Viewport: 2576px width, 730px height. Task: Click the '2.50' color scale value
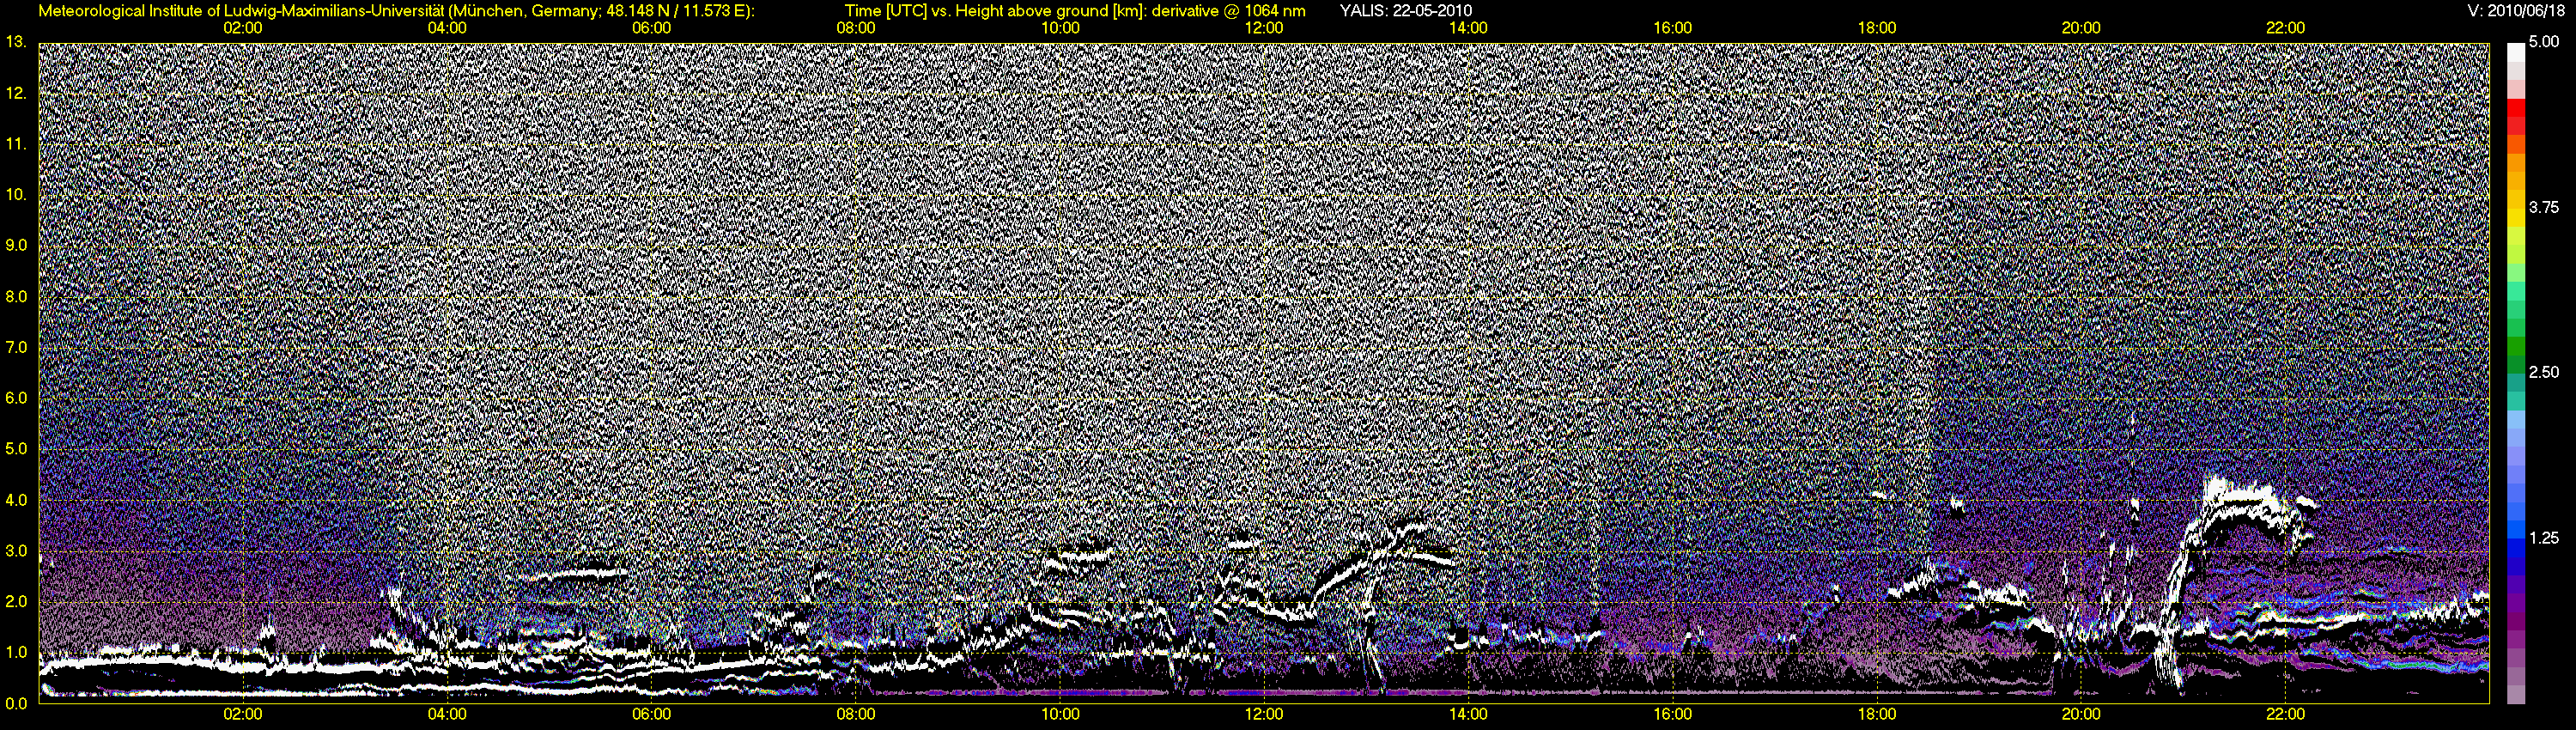point(2544,372)
